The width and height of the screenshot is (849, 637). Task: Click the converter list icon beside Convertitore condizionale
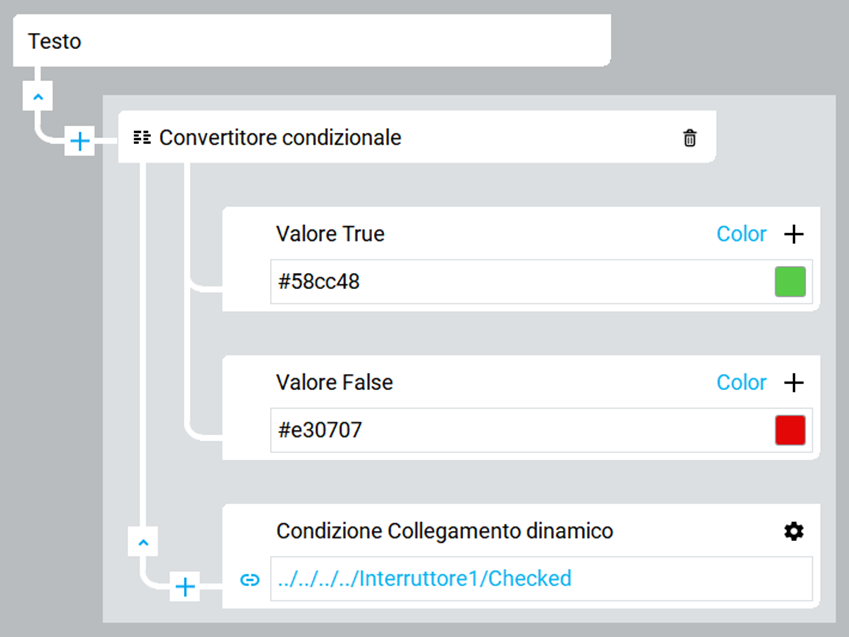click(142, 138)
